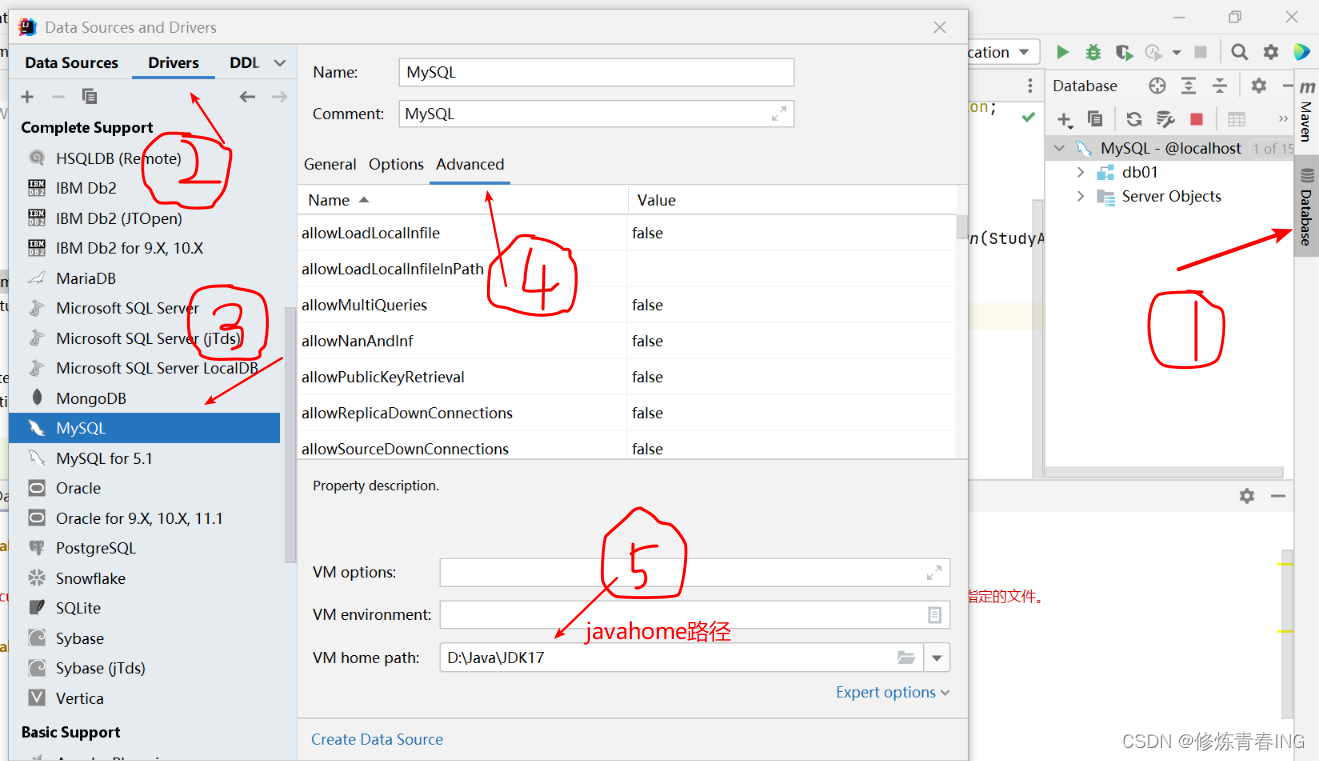Switch to the Options tab
The image size is (1319, 761).
(x=396, y=164)
